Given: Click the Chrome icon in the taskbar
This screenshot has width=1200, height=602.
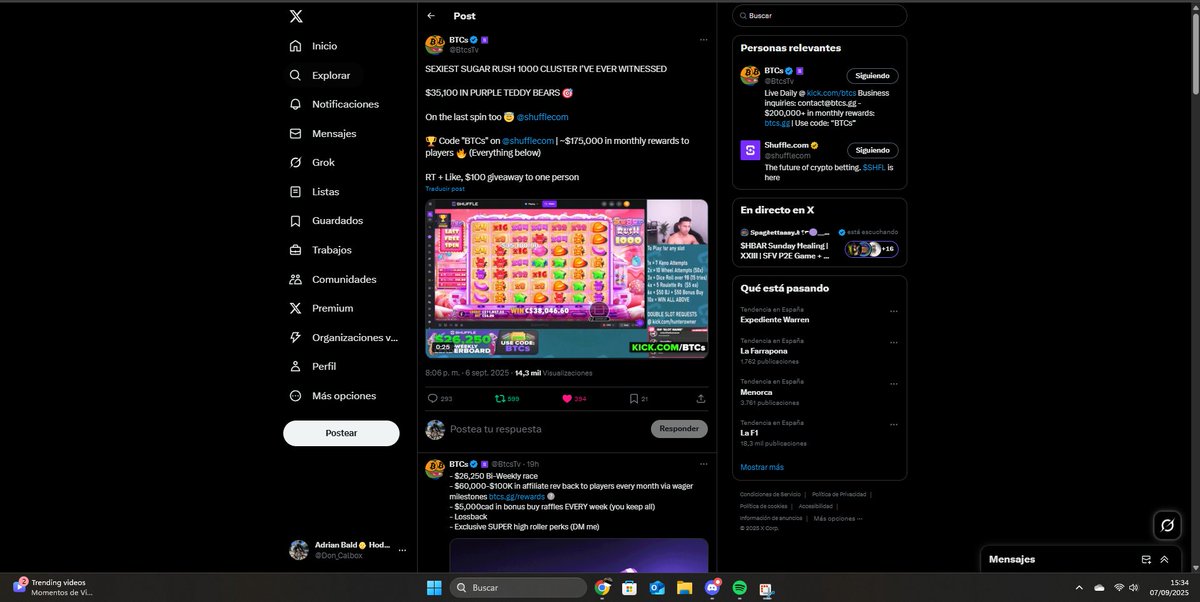Looking at the screenshot, I should pos(602,587).
